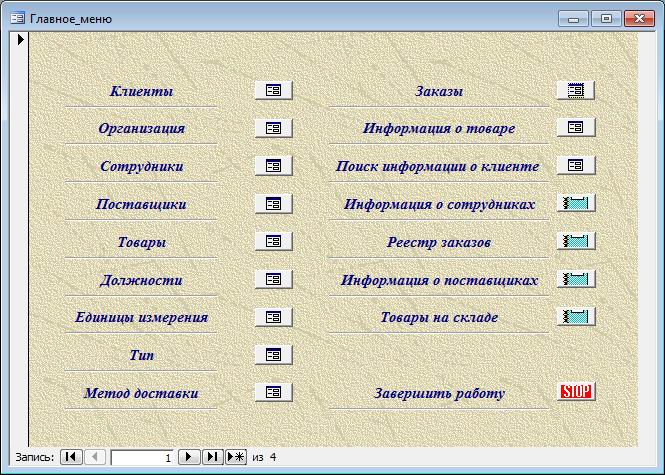Open Информация о сотрудниках report icon
665x475 pixels.
point(575,203)
